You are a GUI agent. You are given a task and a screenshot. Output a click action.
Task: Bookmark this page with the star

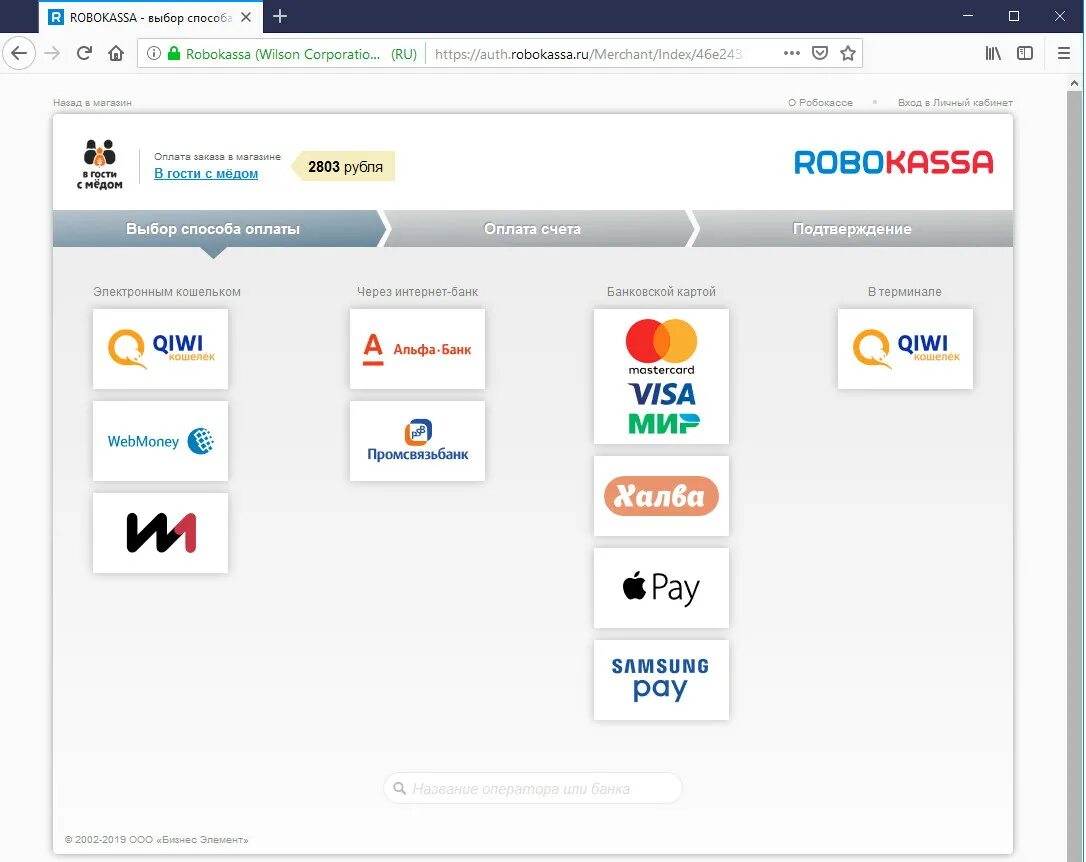[x=848, y=53]
